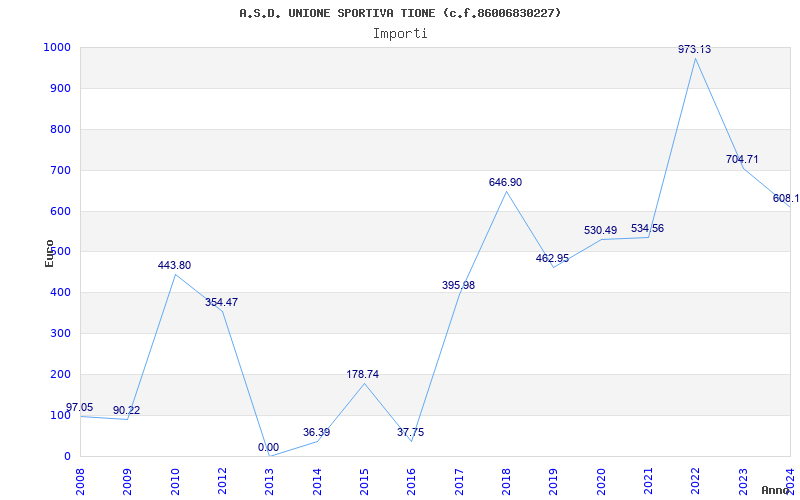The width and height of the screenshot is (800, 500).
Task: Select data label 443.80
Action: (x=174, y=265)
